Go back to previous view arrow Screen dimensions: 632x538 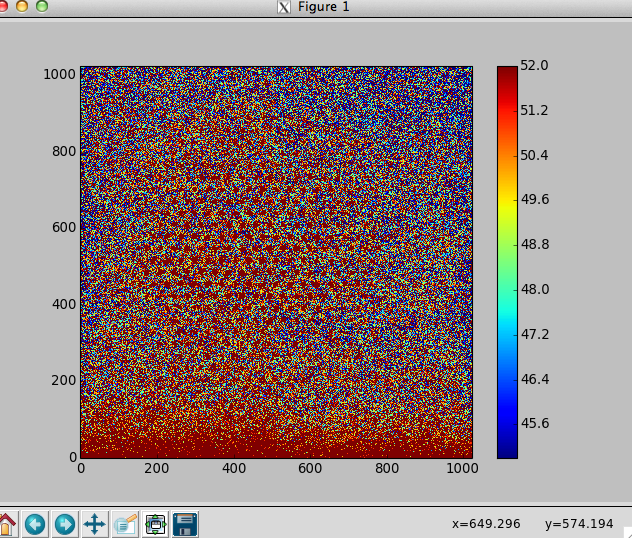coord(35,524)
